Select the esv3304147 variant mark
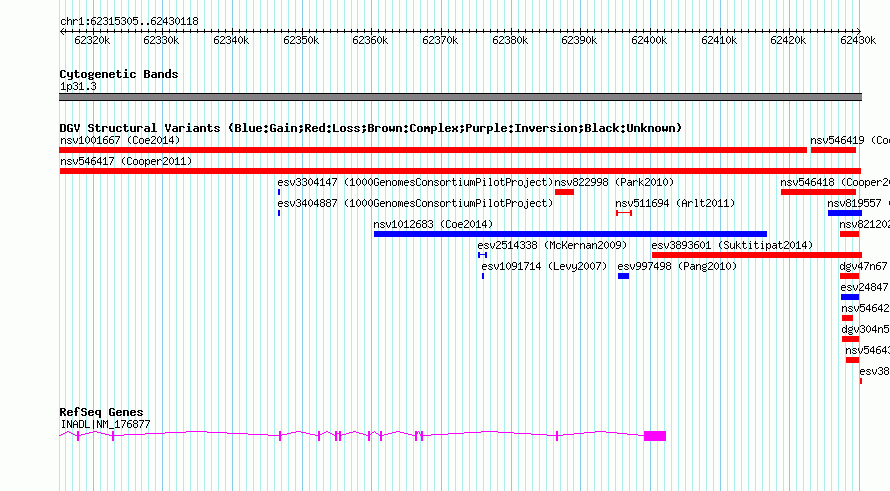890x491 pixels. [279, 192]
